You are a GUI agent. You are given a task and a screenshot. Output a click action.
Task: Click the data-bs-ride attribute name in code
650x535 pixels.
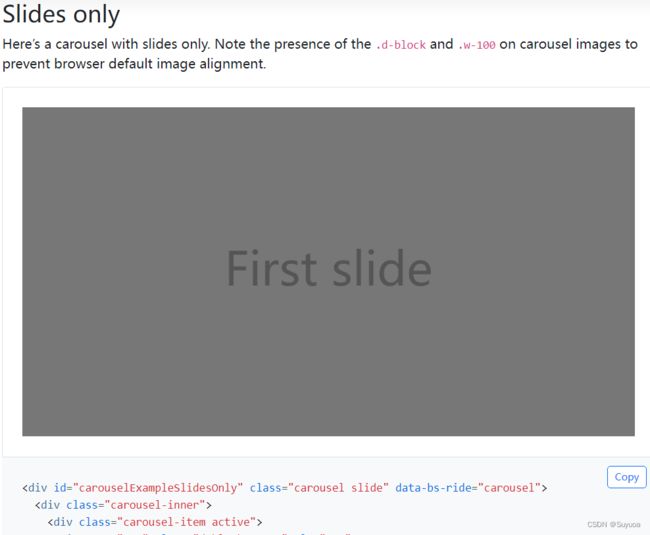click(433, 488)
